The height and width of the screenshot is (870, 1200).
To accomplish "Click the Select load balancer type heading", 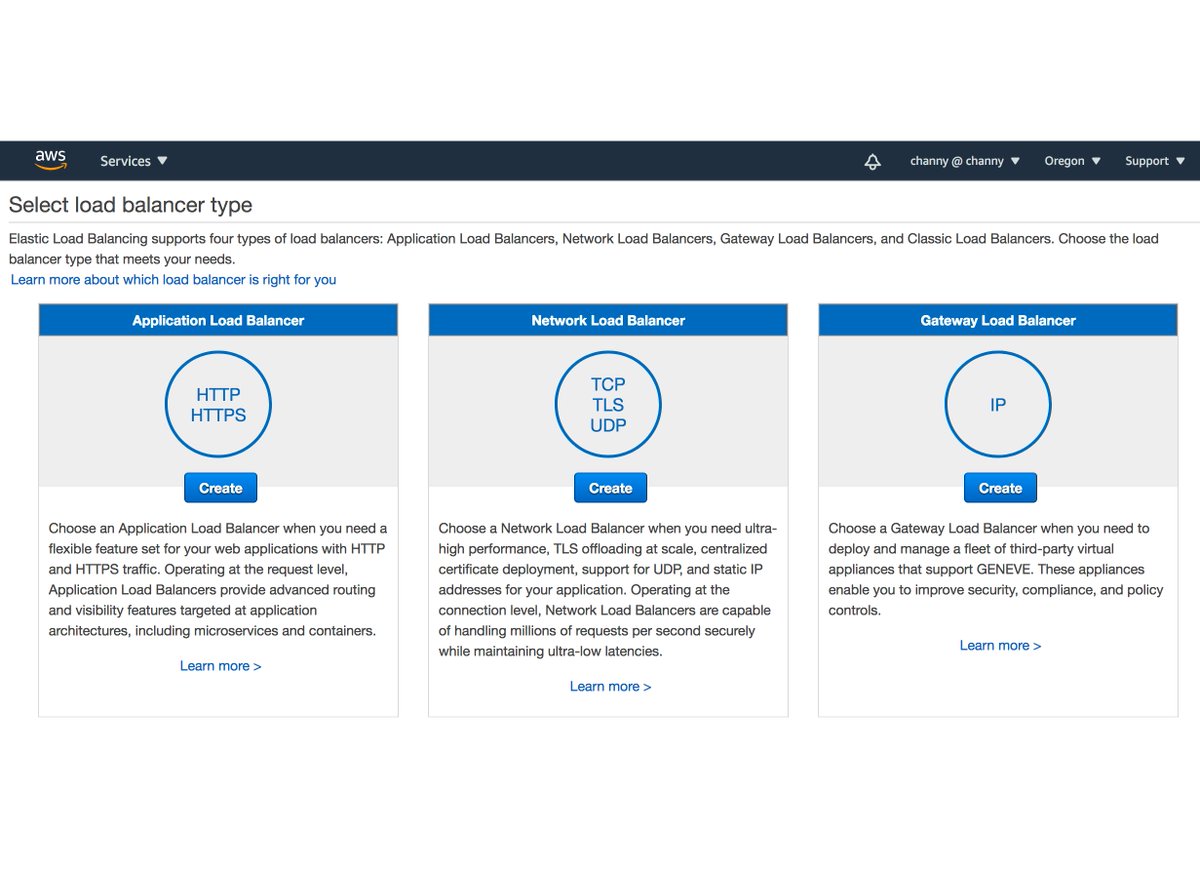I will pyautogui.click(x=131, y=205).
